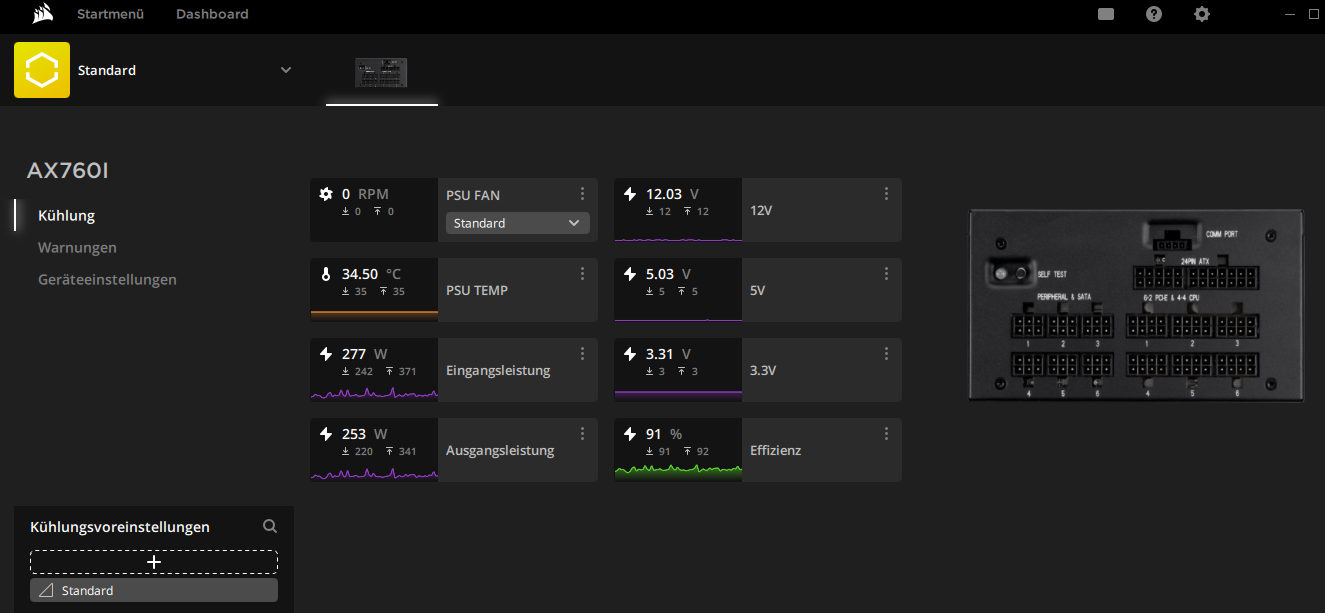The image size is (1325, 613).
Task: Open 12V card options menu
Action: 886,193
